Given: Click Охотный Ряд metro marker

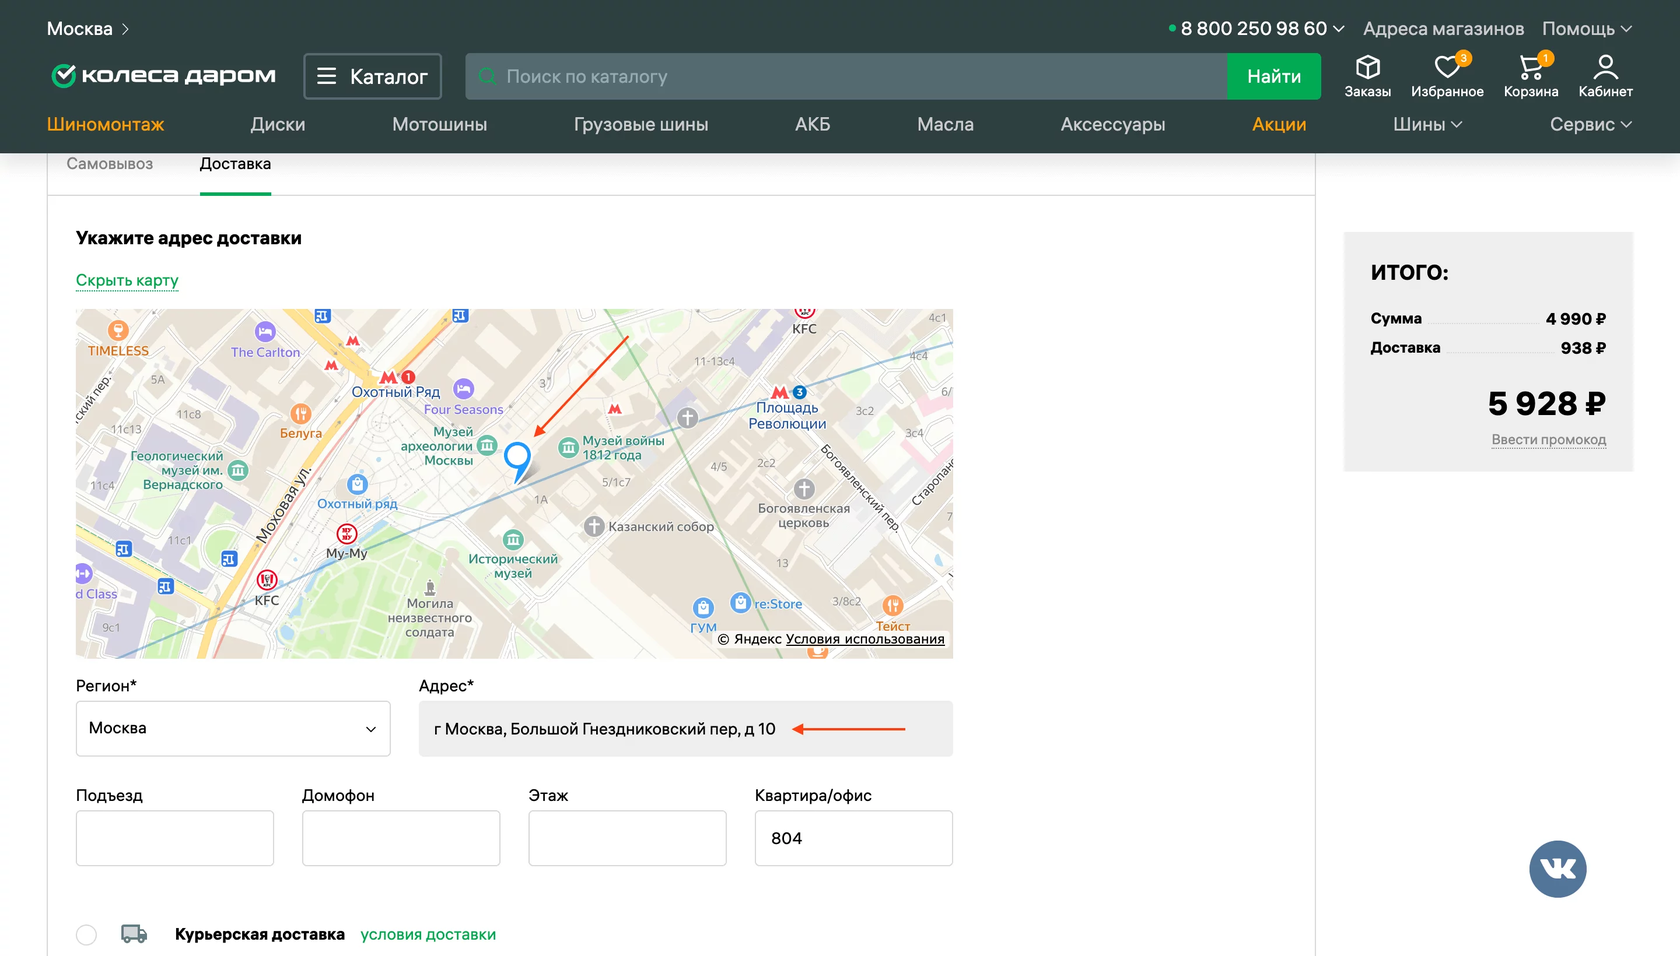Looking at the screenshot, I should pyautogui.click(x=388, y=377).
